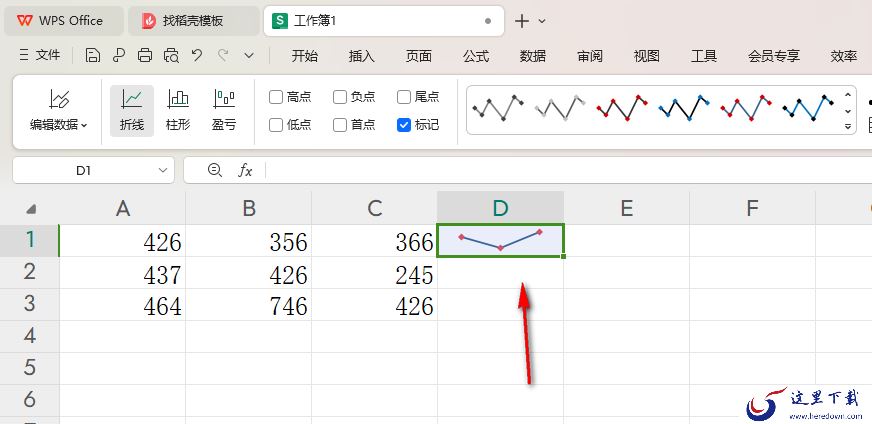Switch to the 审阅 ribbon tab

pyautogui.click(x=590, y=56)
